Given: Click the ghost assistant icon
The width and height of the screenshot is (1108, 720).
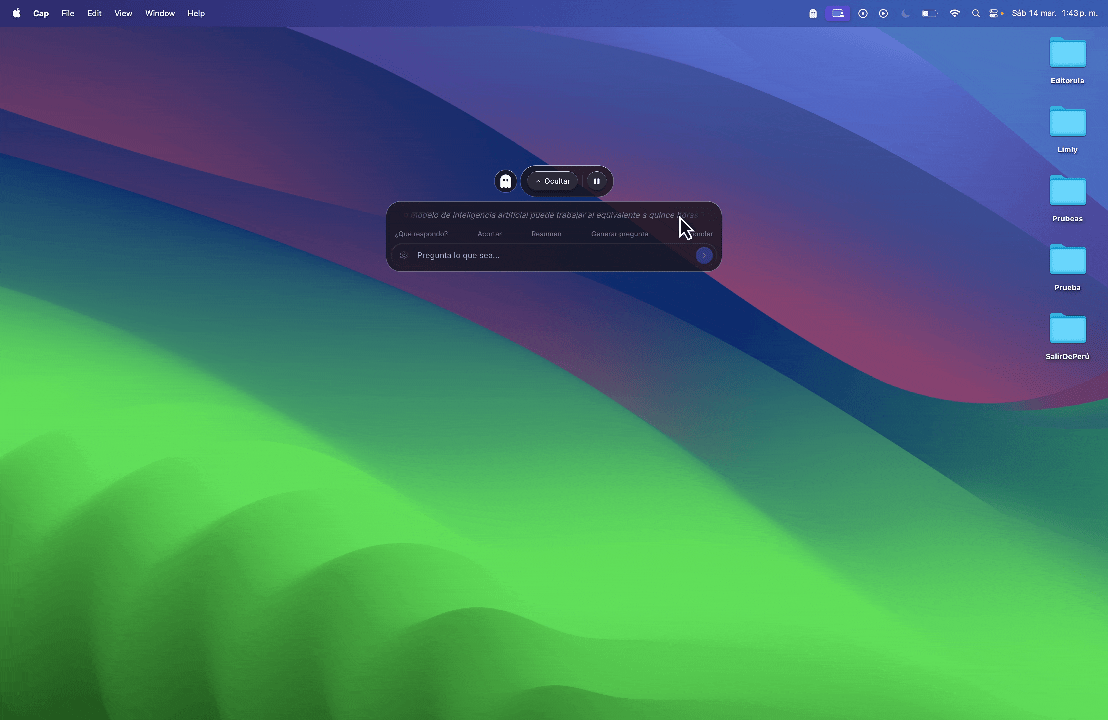Looking at the screenshot, I should pos(505,181).
